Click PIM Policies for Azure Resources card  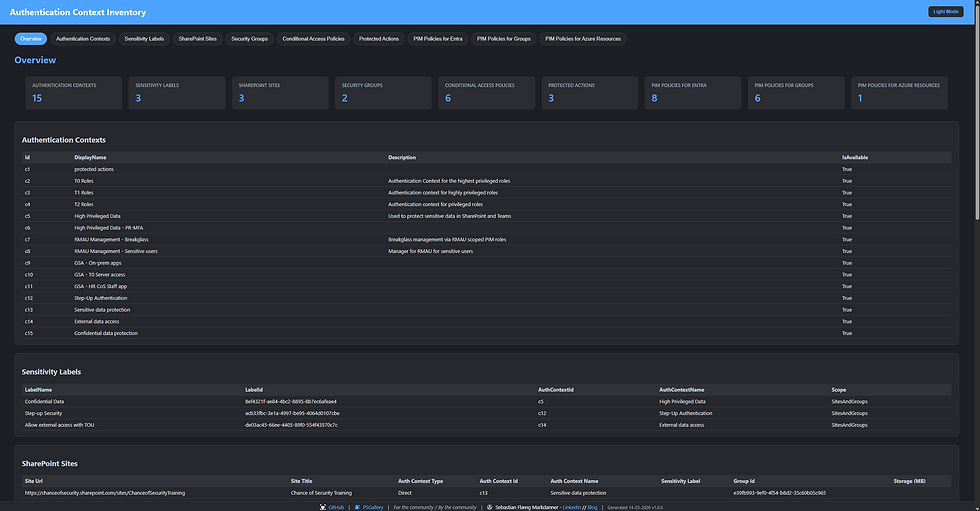coord(899,93)
